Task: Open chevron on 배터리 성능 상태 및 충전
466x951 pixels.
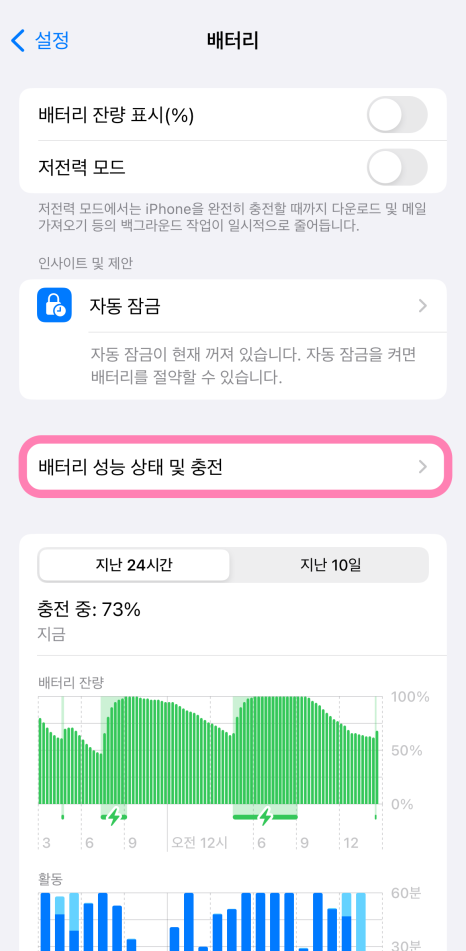Action: (423, 466)
